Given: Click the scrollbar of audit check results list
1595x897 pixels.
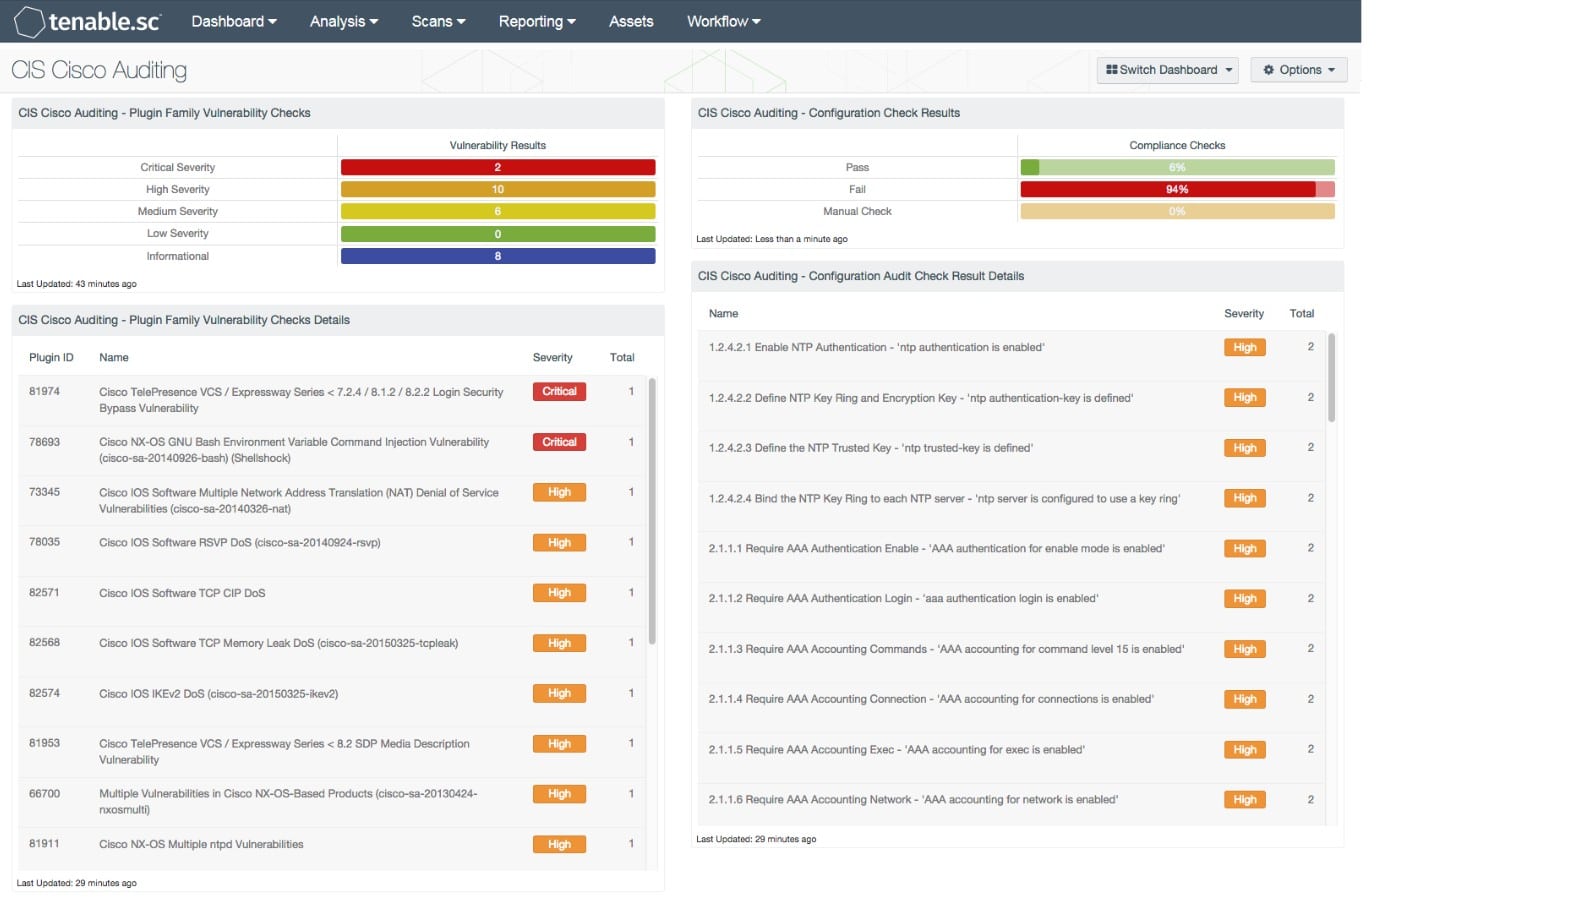Looking at the screenshot, I should coord(1332,378).
